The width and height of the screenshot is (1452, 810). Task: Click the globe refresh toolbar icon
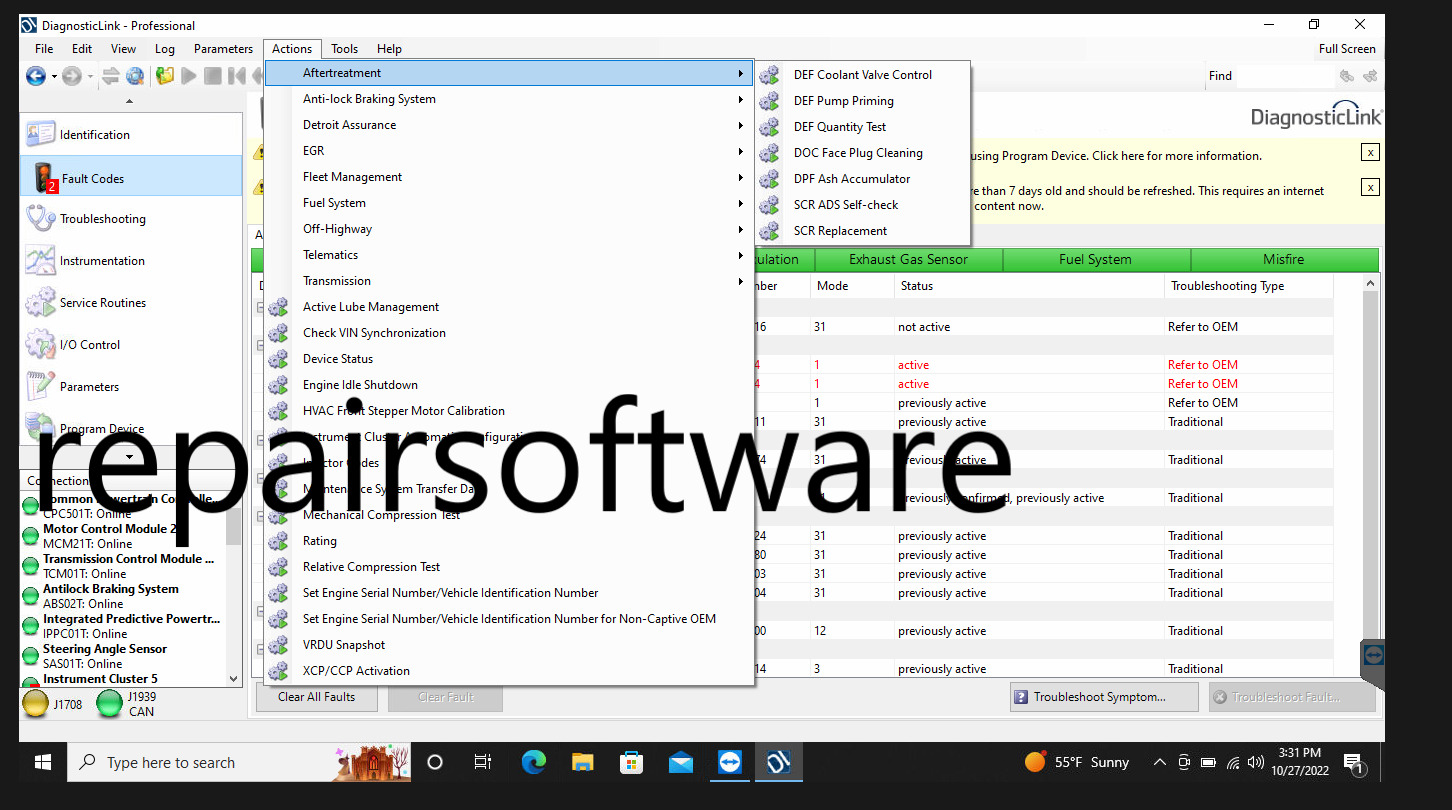click(x=135, y=76)
